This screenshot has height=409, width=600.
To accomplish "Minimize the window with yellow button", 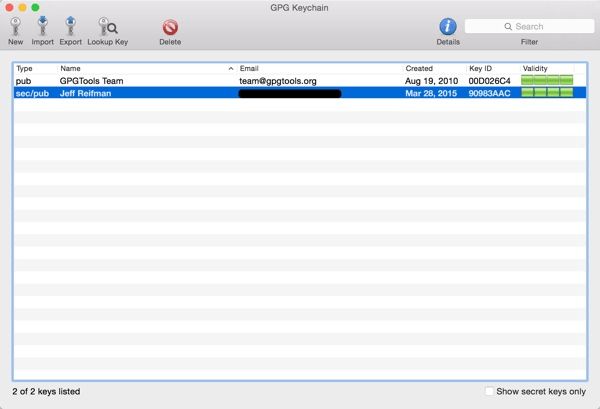I will point(23,7).
